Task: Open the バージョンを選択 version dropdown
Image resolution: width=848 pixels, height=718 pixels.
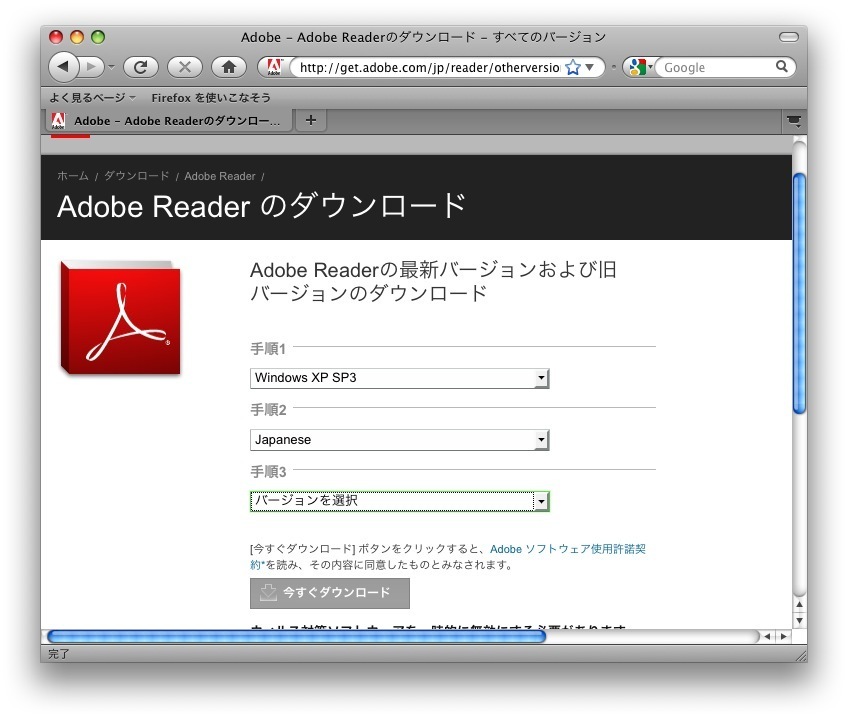Action: [400, 501]
